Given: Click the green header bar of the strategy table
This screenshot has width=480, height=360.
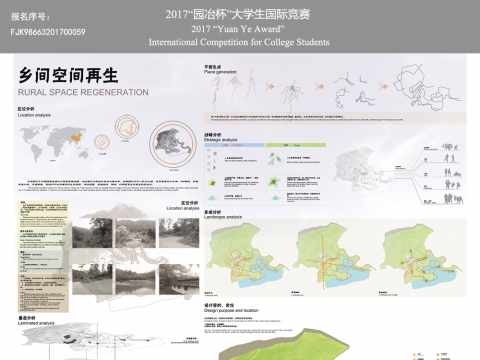Looking at the screenshot, I should point(296,145).
